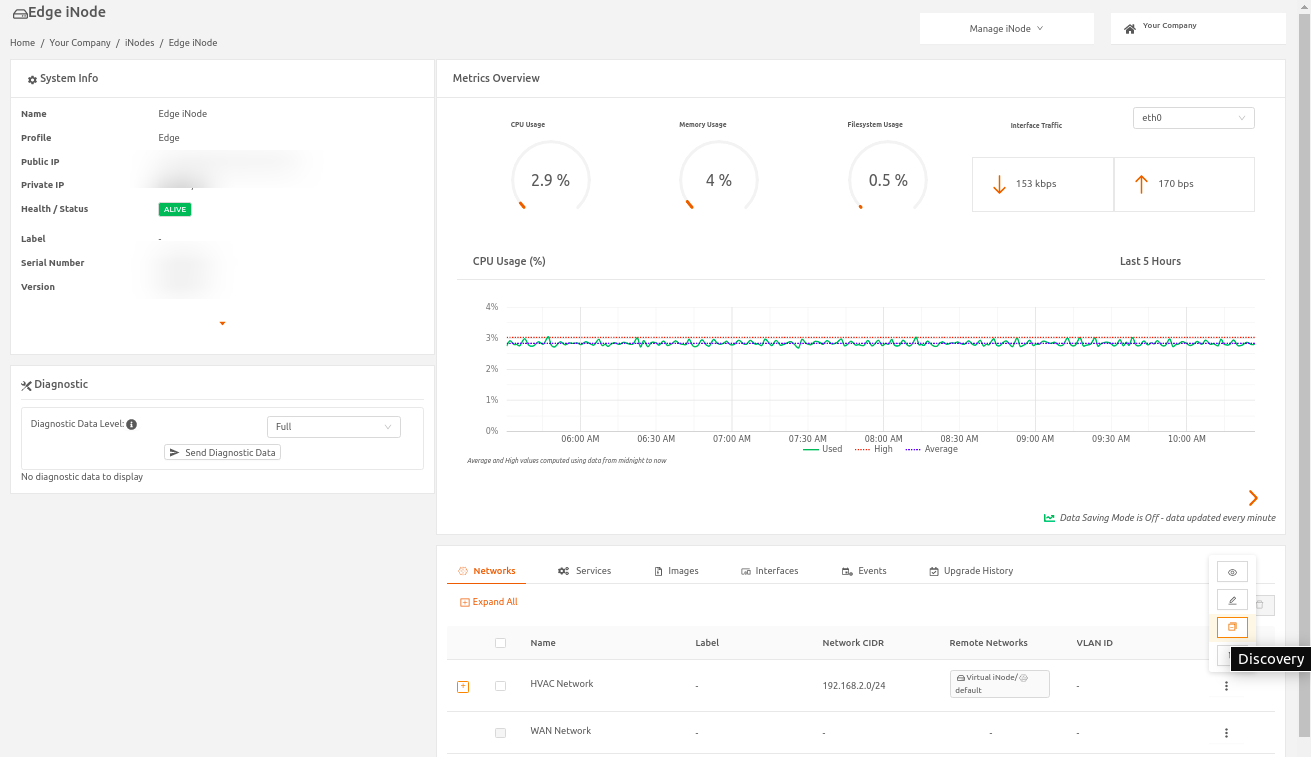Open the Manage iNode dropdown
Viewport: 1311px width, 757px height.
coord(1006,29)
